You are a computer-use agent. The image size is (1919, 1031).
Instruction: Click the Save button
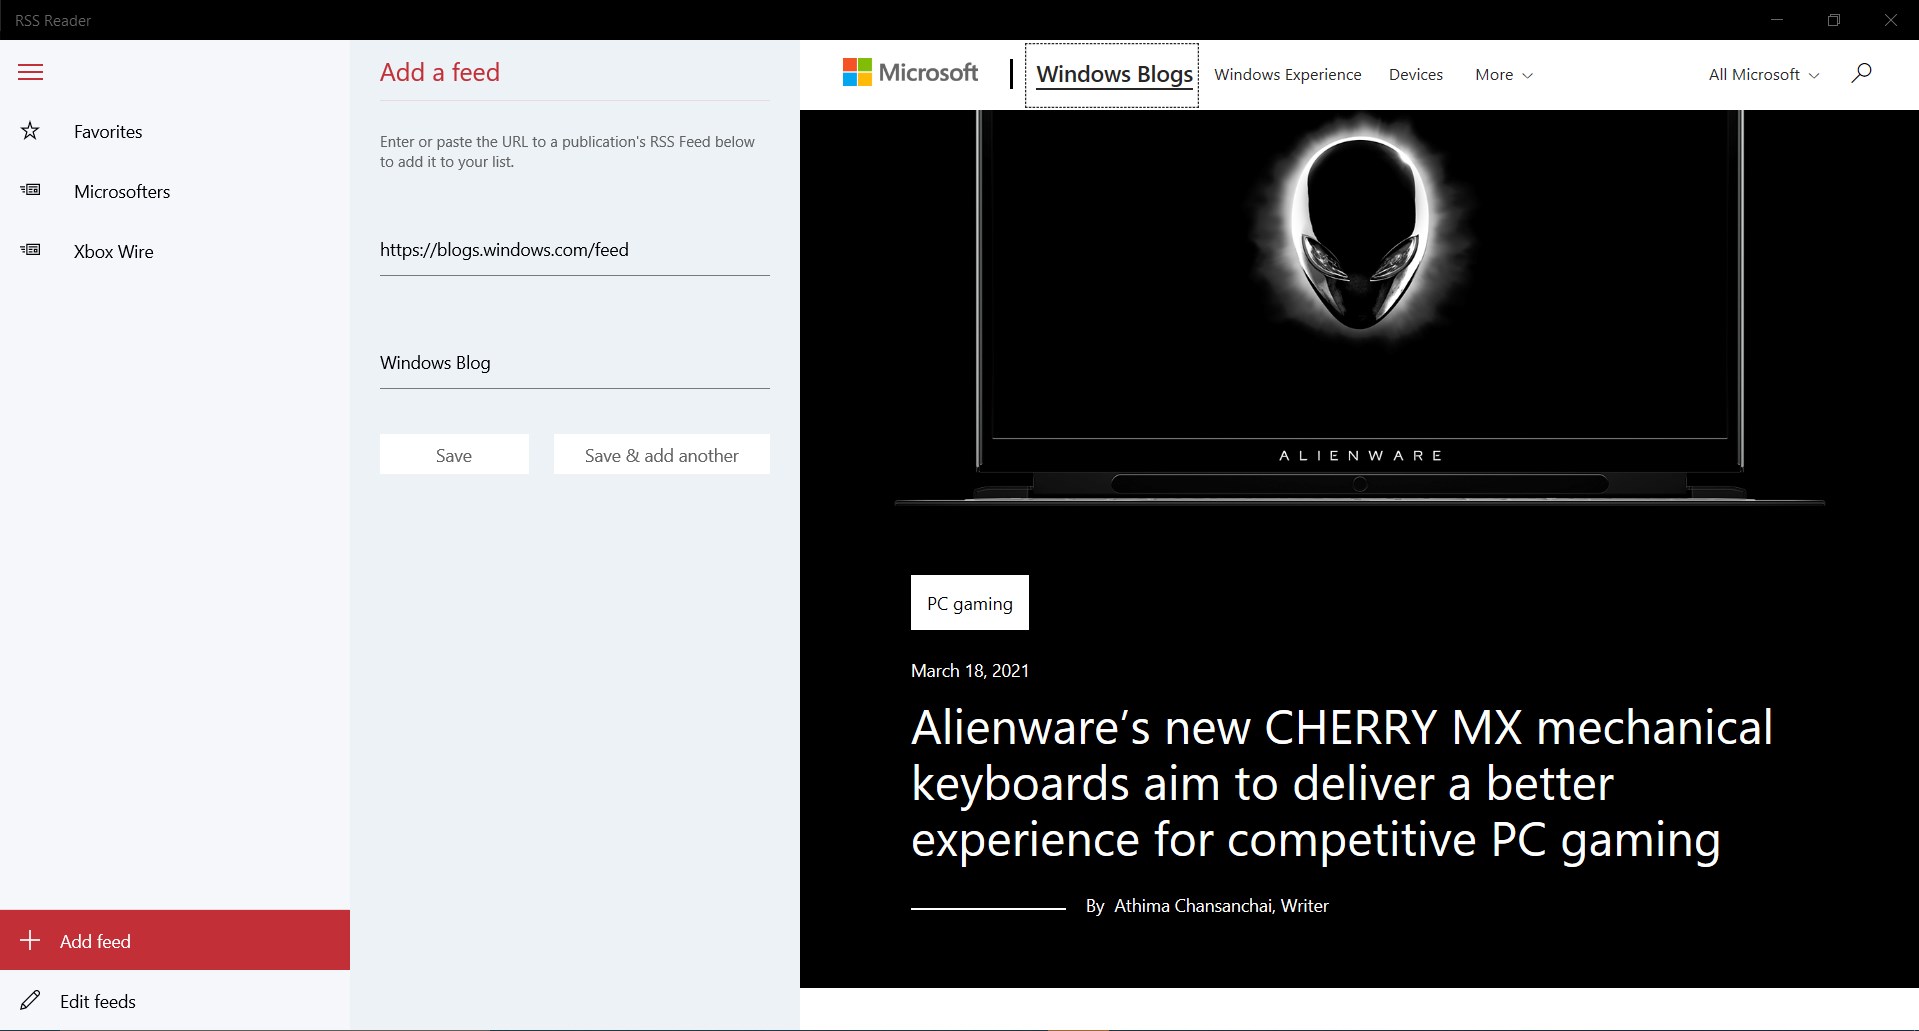point(454,454)
